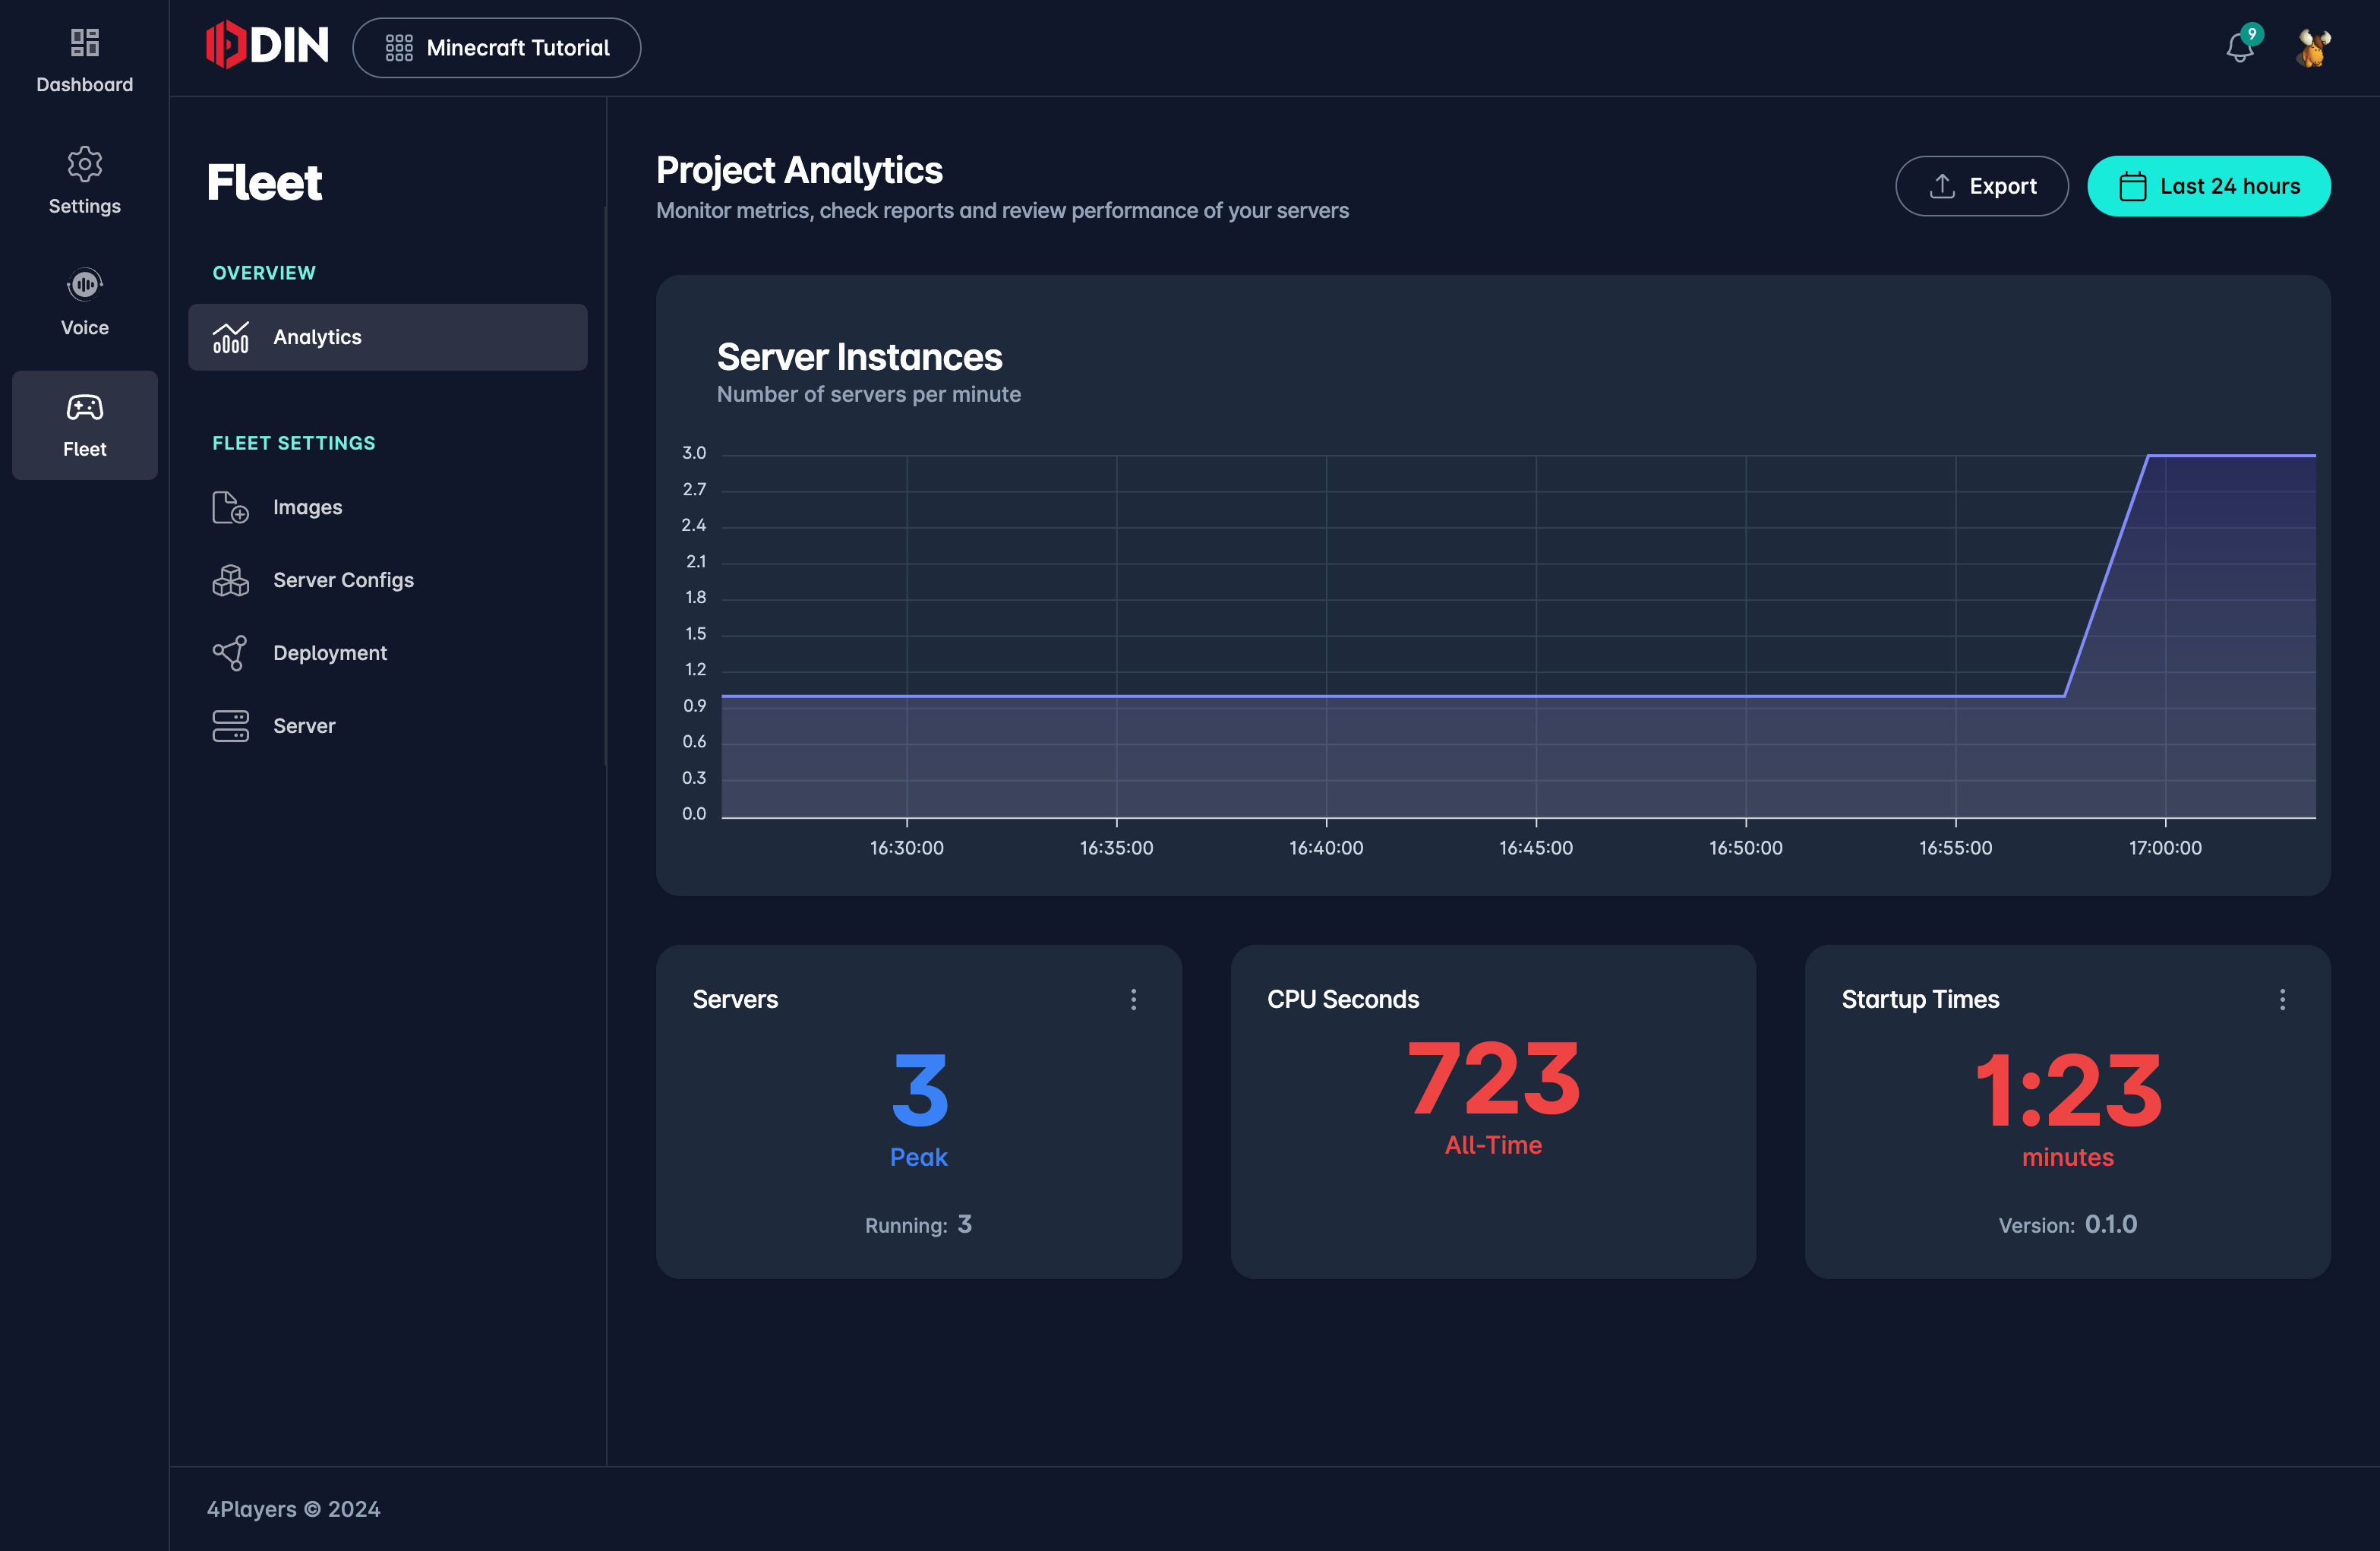Click the 16:55:00 axis label
Screen dimensions: 2380x1551
[x=1955, y=848]
